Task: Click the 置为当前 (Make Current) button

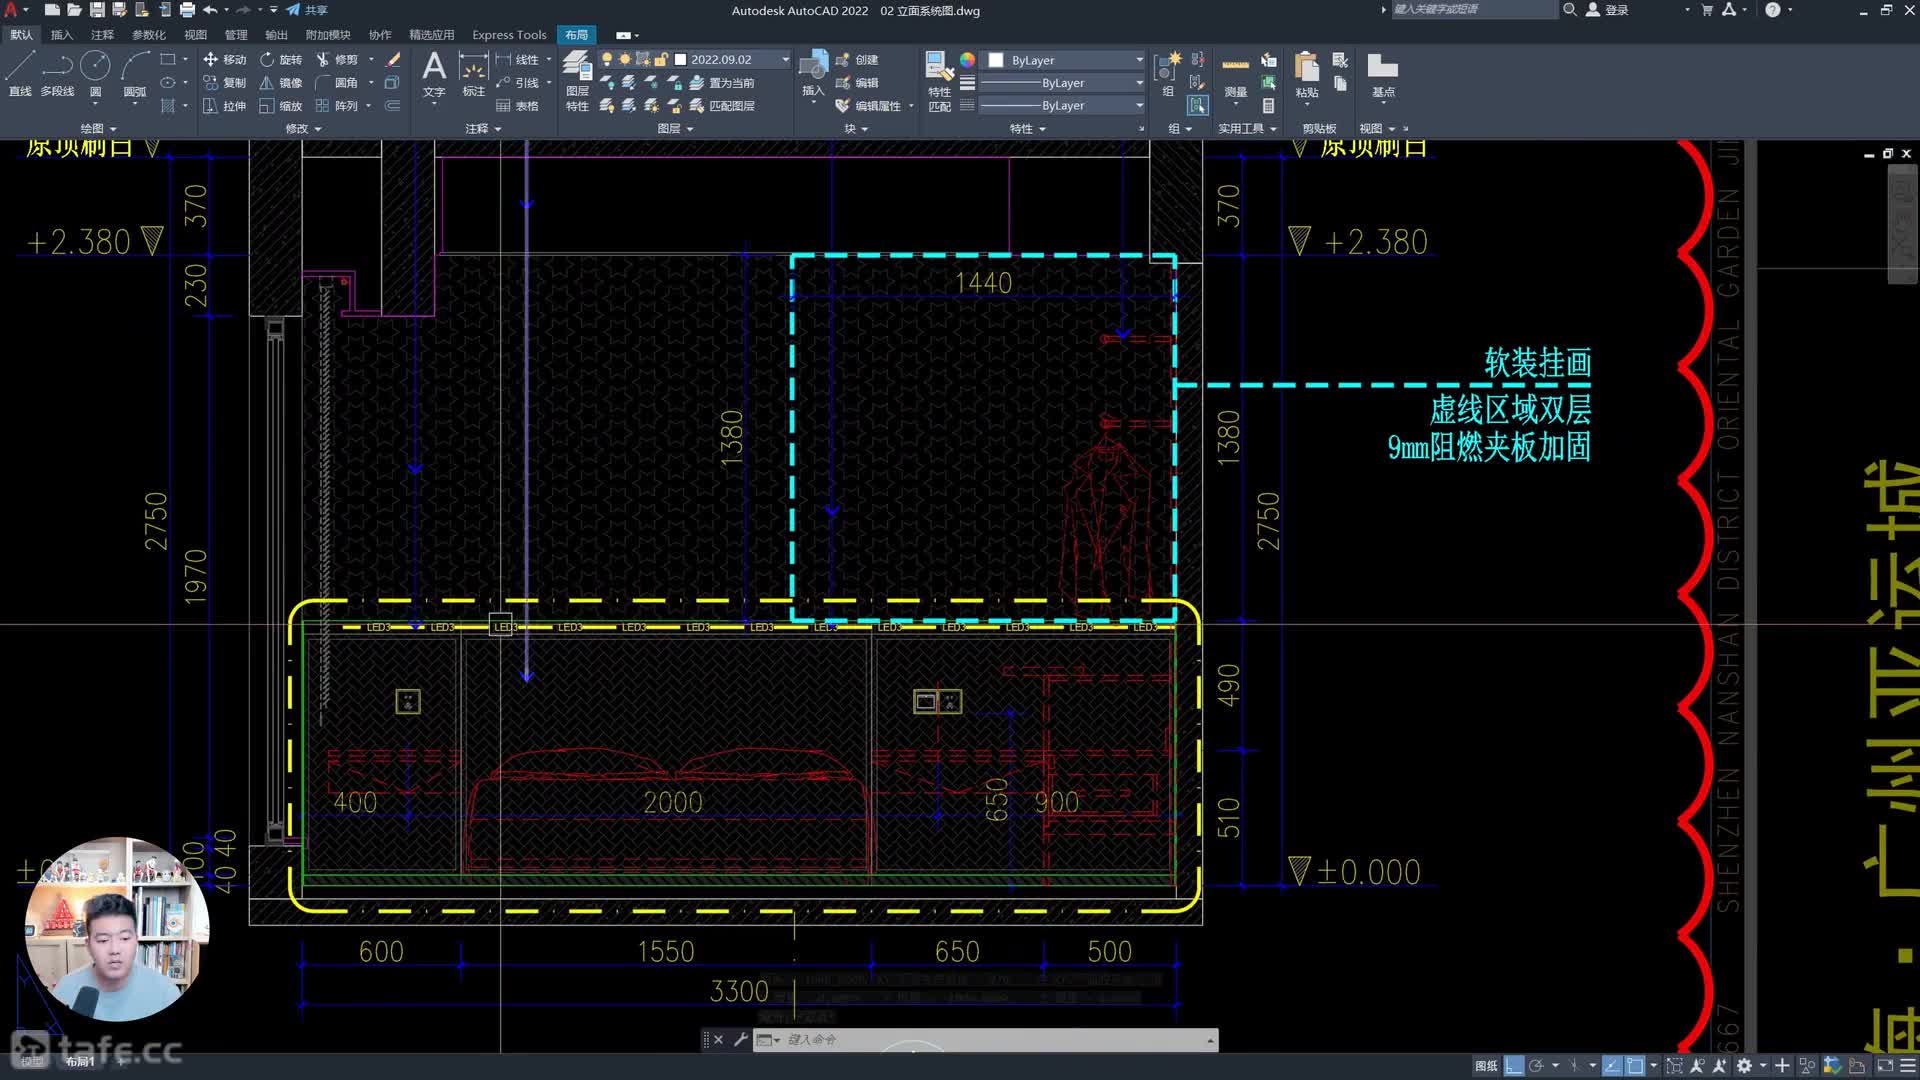Action: click(x=722, y=83)
